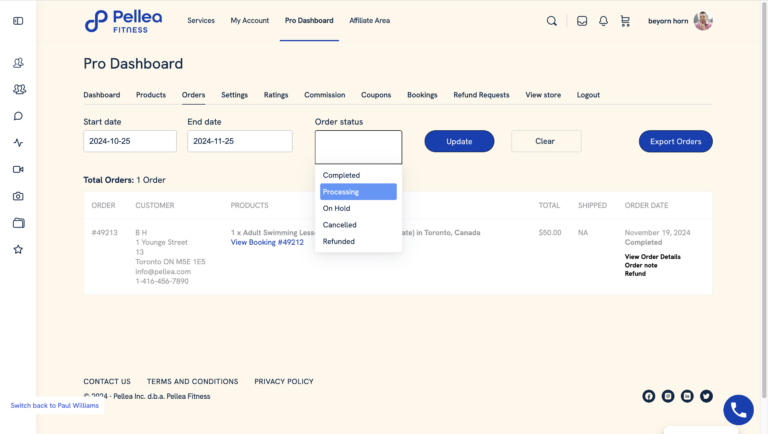Click the Logout tab
Screen dimensions: 768x434
tap(588, 95)
